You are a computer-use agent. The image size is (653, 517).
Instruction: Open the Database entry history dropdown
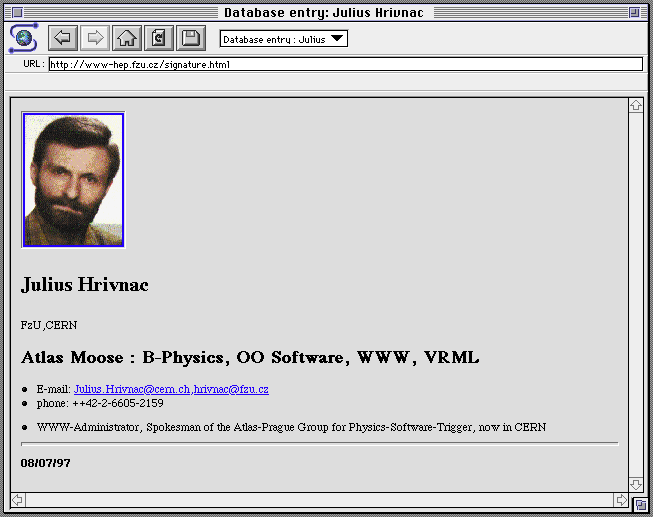pos(284,39)
